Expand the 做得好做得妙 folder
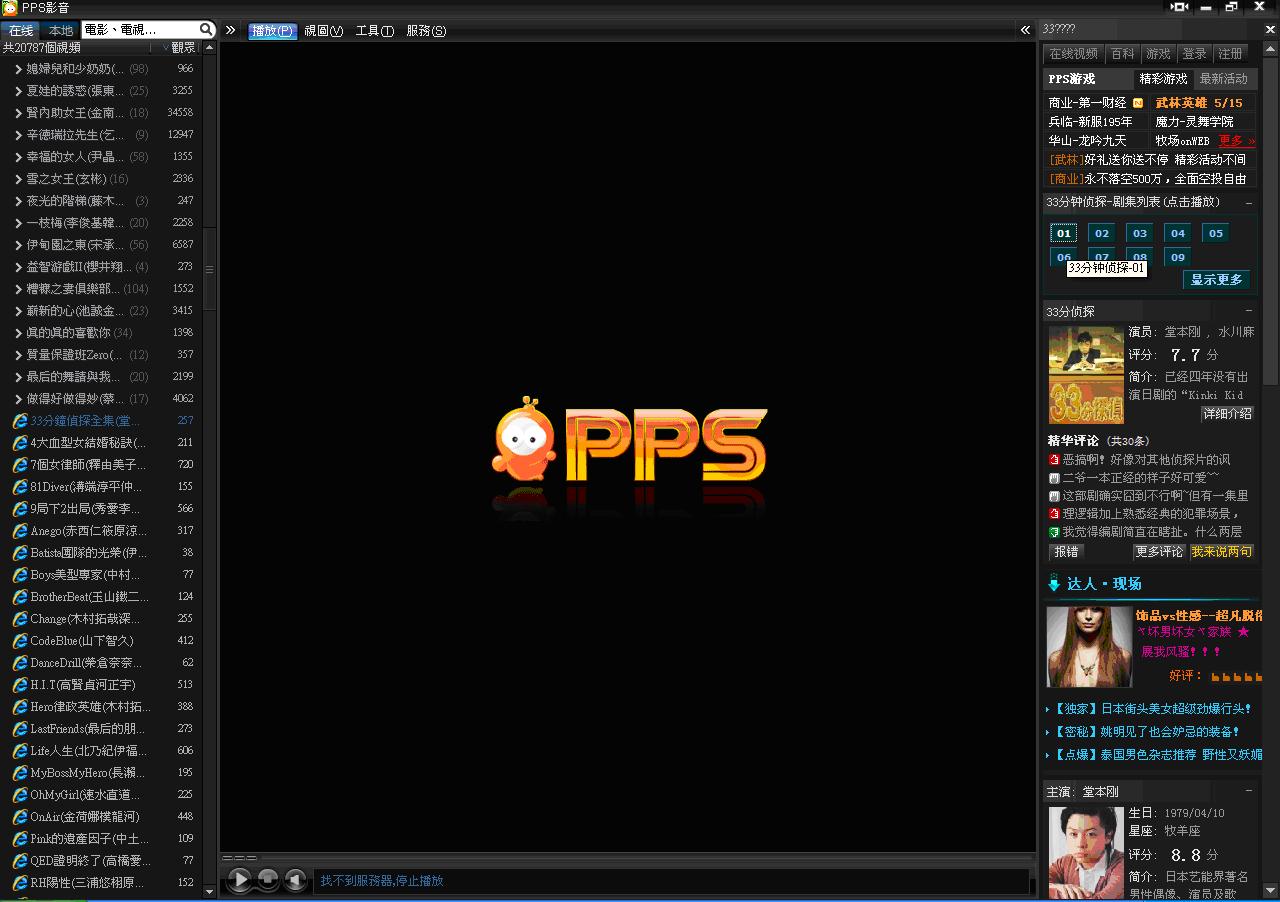The height and width of the screenshot is (902, 1280). coord(18,399)
